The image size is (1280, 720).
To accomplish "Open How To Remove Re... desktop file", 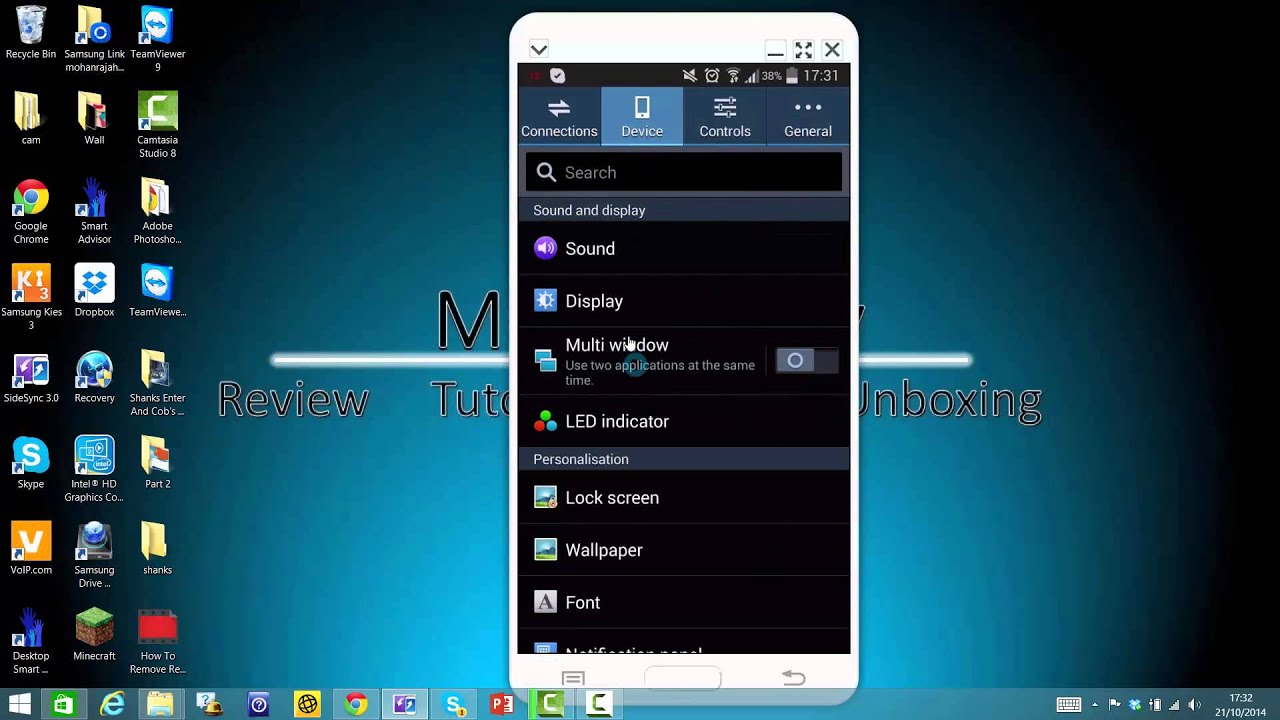I will coord(157,641).
